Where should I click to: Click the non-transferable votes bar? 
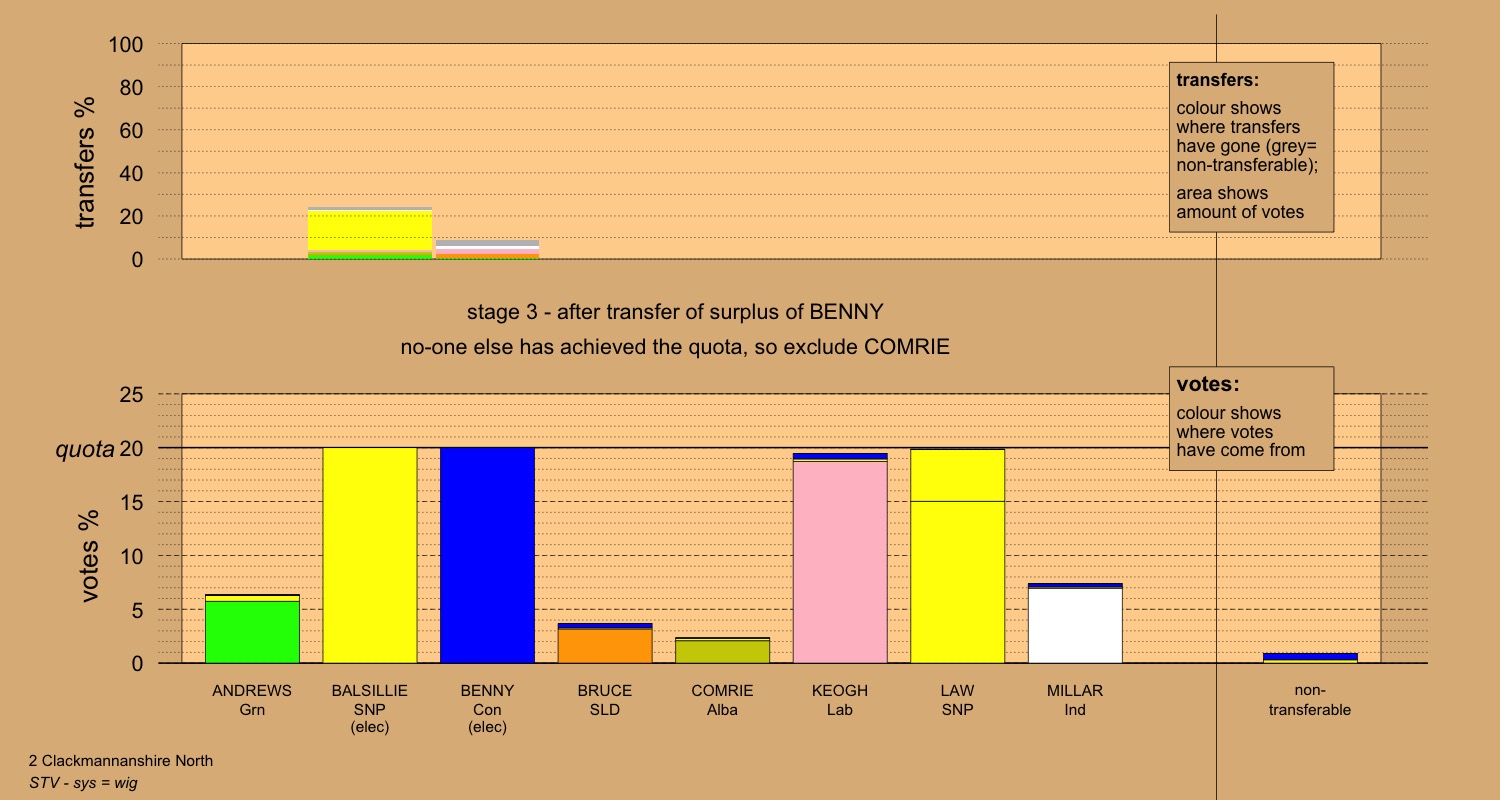pyautogui.click(x=1310, y=658)
